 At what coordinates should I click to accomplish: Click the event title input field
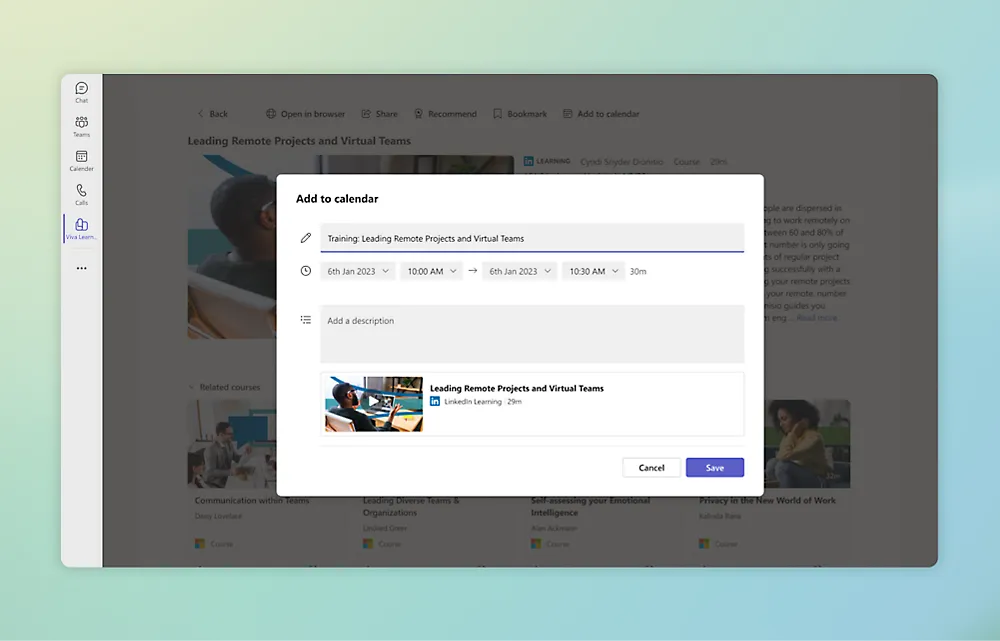pyautogui.click(x=531, y=238)
